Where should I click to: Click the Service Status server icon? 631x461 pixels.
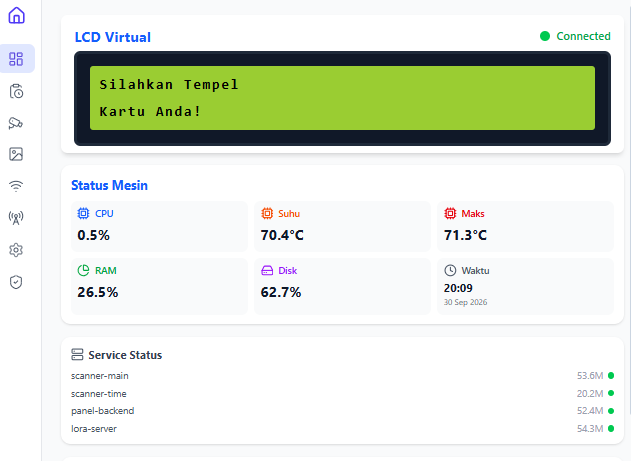(77, 354)
